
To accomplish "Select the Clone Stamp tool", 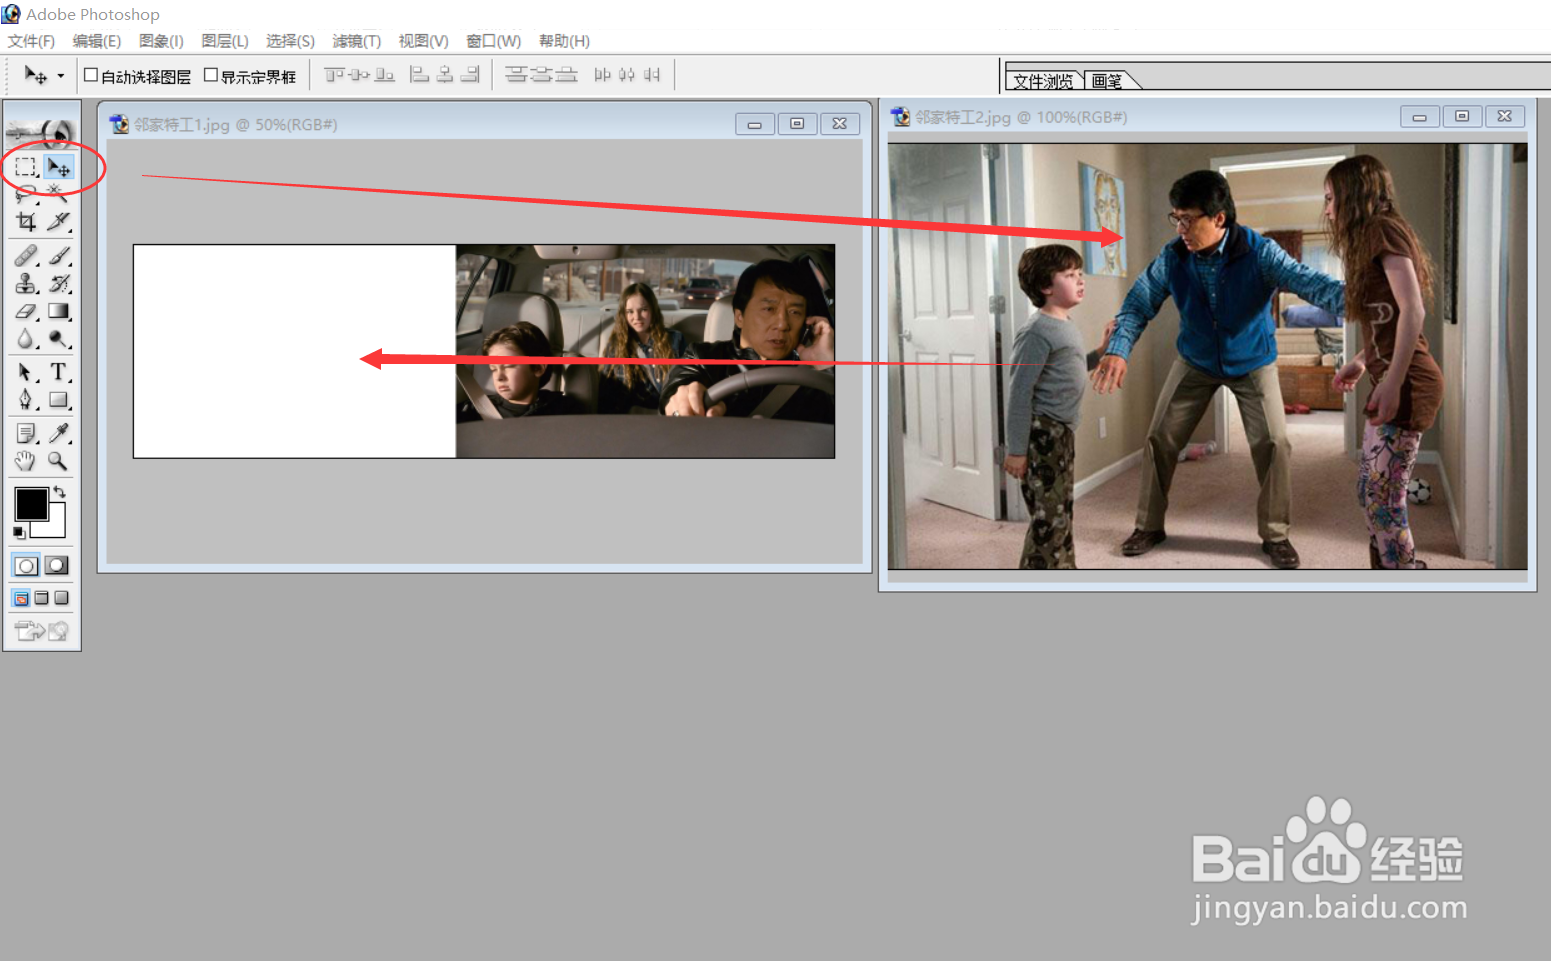I will [26, 284].
